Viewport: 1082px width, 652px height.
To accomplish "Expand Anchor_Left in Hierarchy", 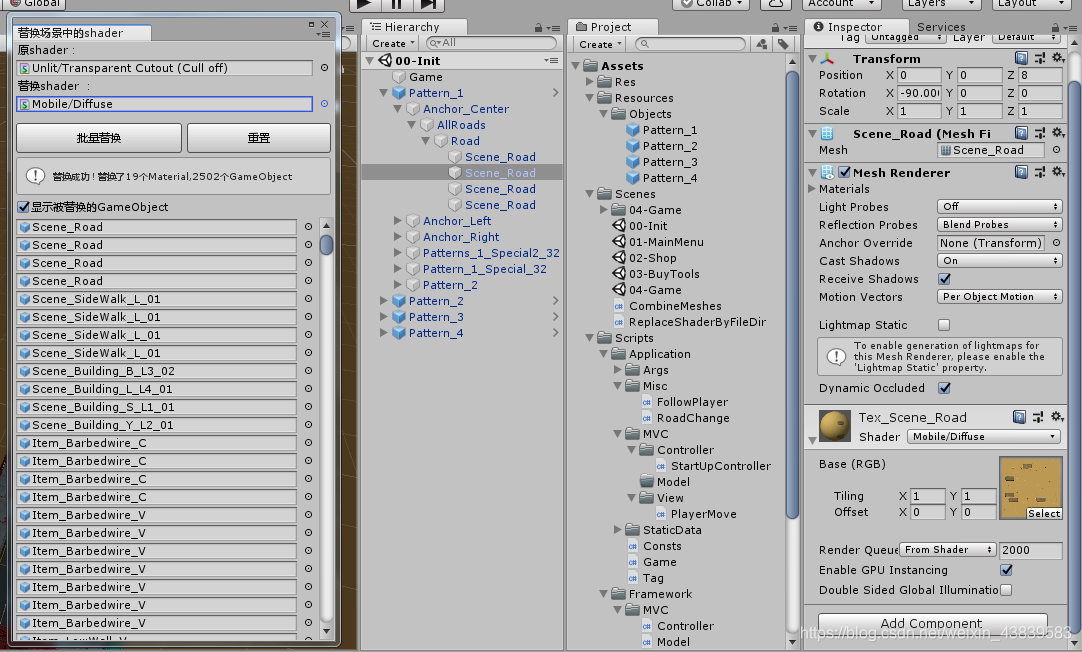I will [397, 221].
